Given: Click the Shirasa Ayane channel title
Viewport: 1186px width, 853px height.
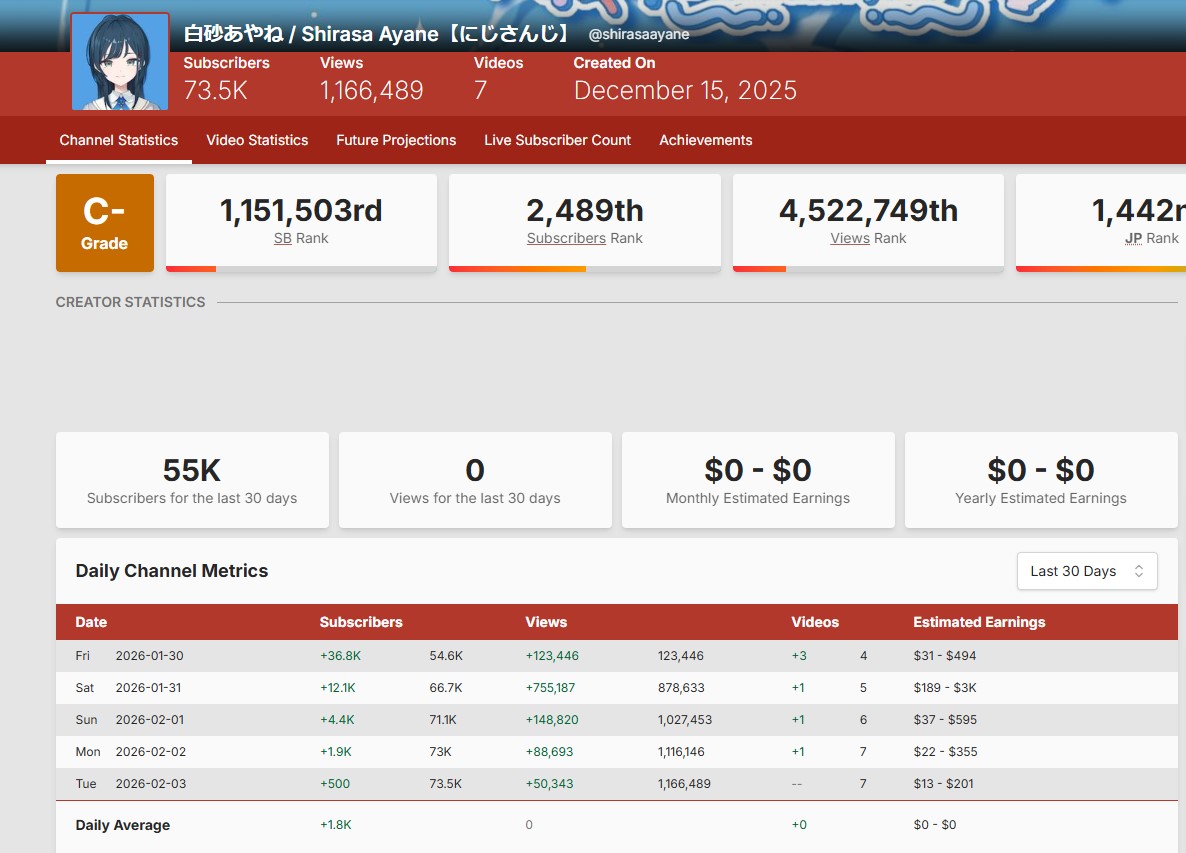Looking at the screenshot, I should click(376, 33).
